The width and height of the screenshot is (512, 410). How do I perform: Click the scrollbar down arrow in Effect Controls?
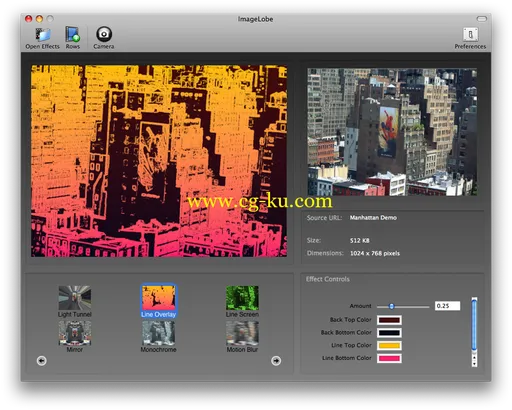pos(474,364)
